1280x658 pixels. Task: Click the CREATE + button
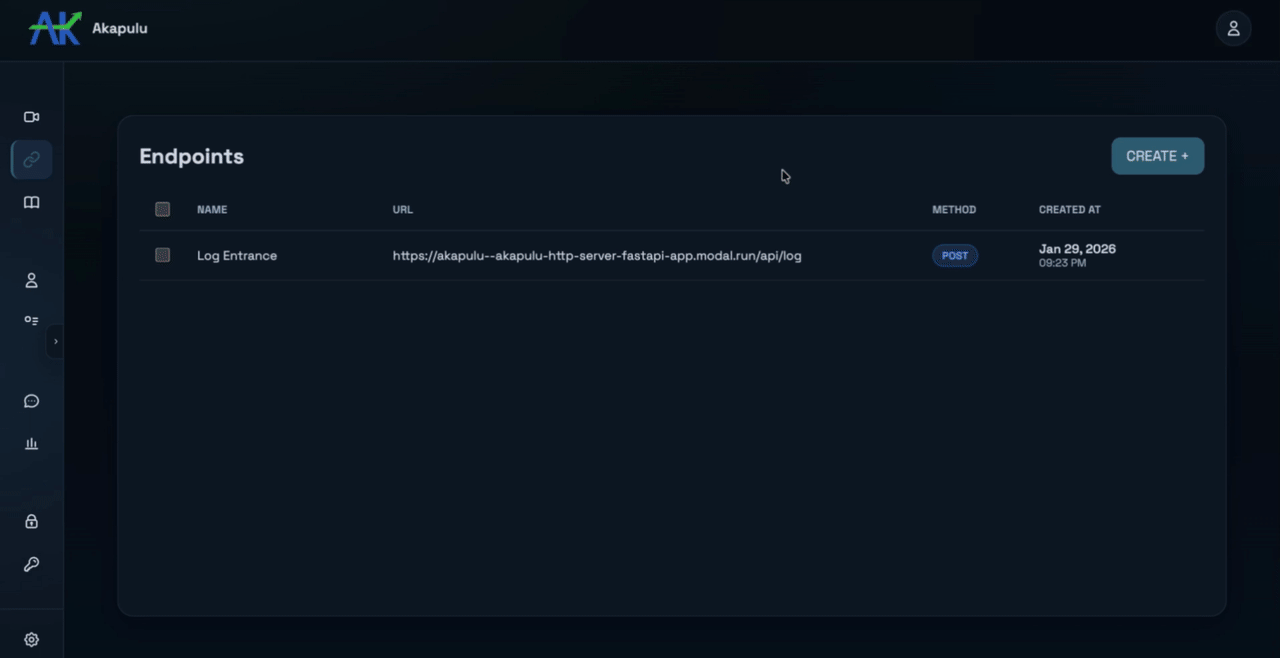1157,156
